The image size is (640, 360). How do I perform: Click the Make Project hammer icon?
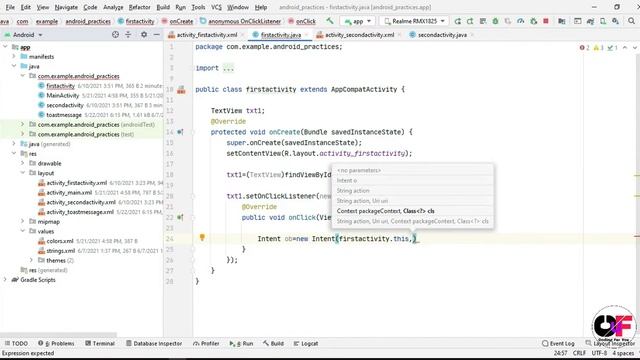329,21
